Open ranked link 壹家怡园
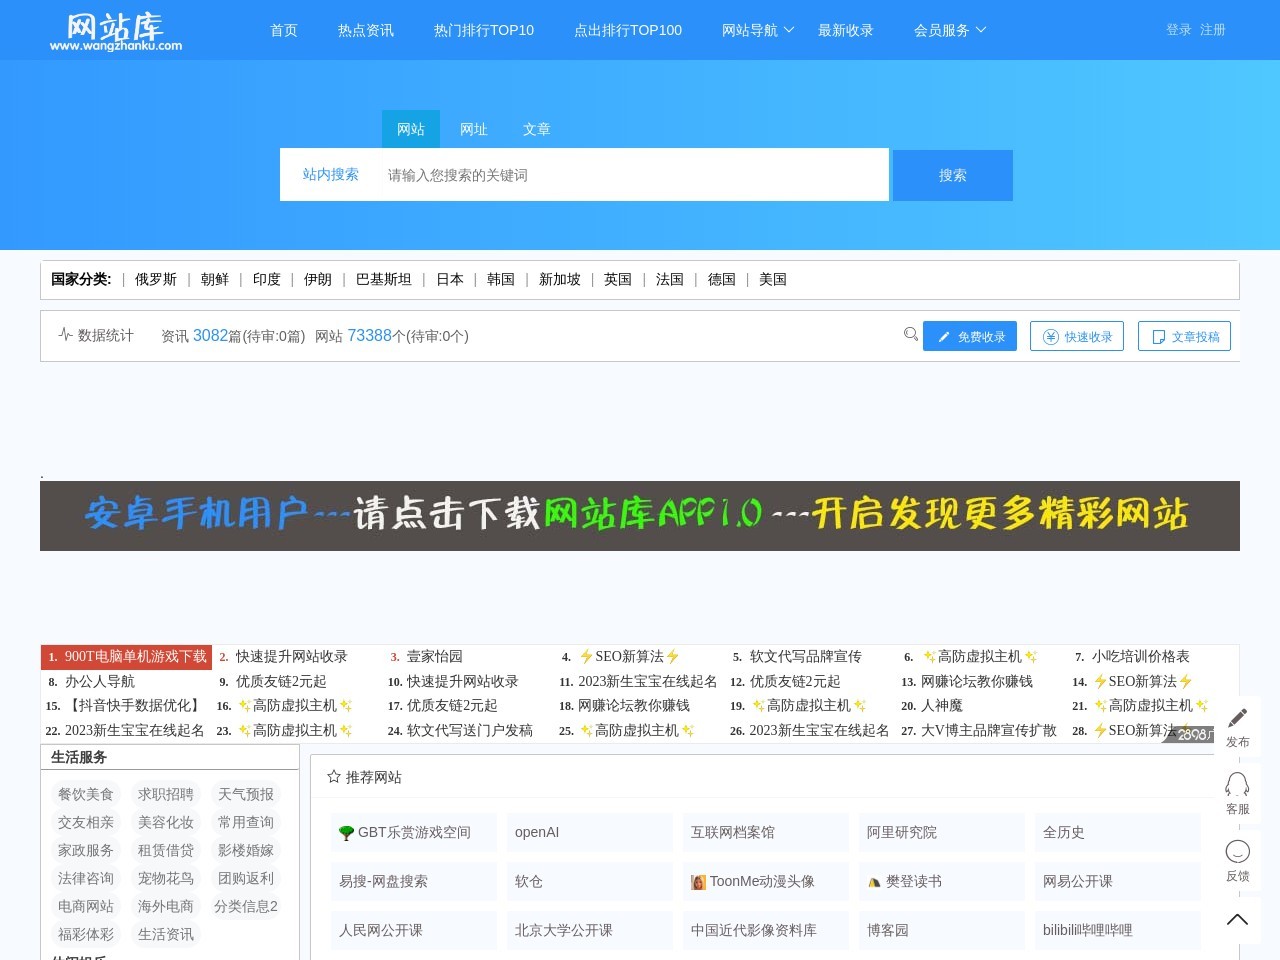Image resolution: width=1280 pixels, height=960 pixels. 434,657
